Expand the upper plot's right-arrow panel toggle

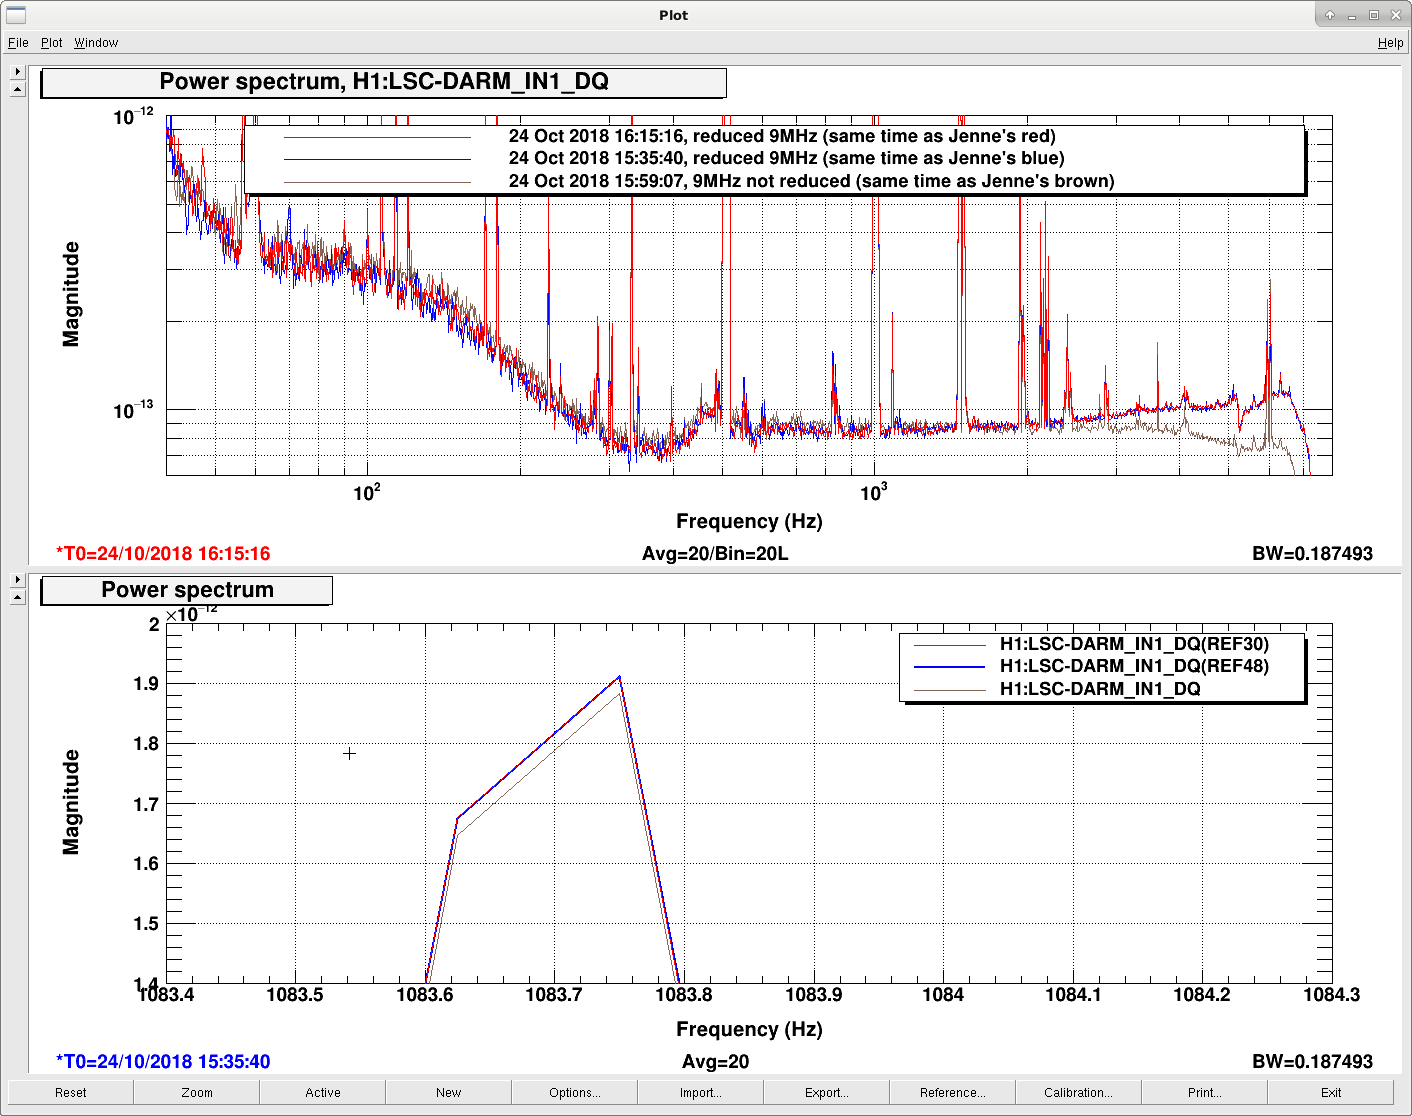point(17,72)
